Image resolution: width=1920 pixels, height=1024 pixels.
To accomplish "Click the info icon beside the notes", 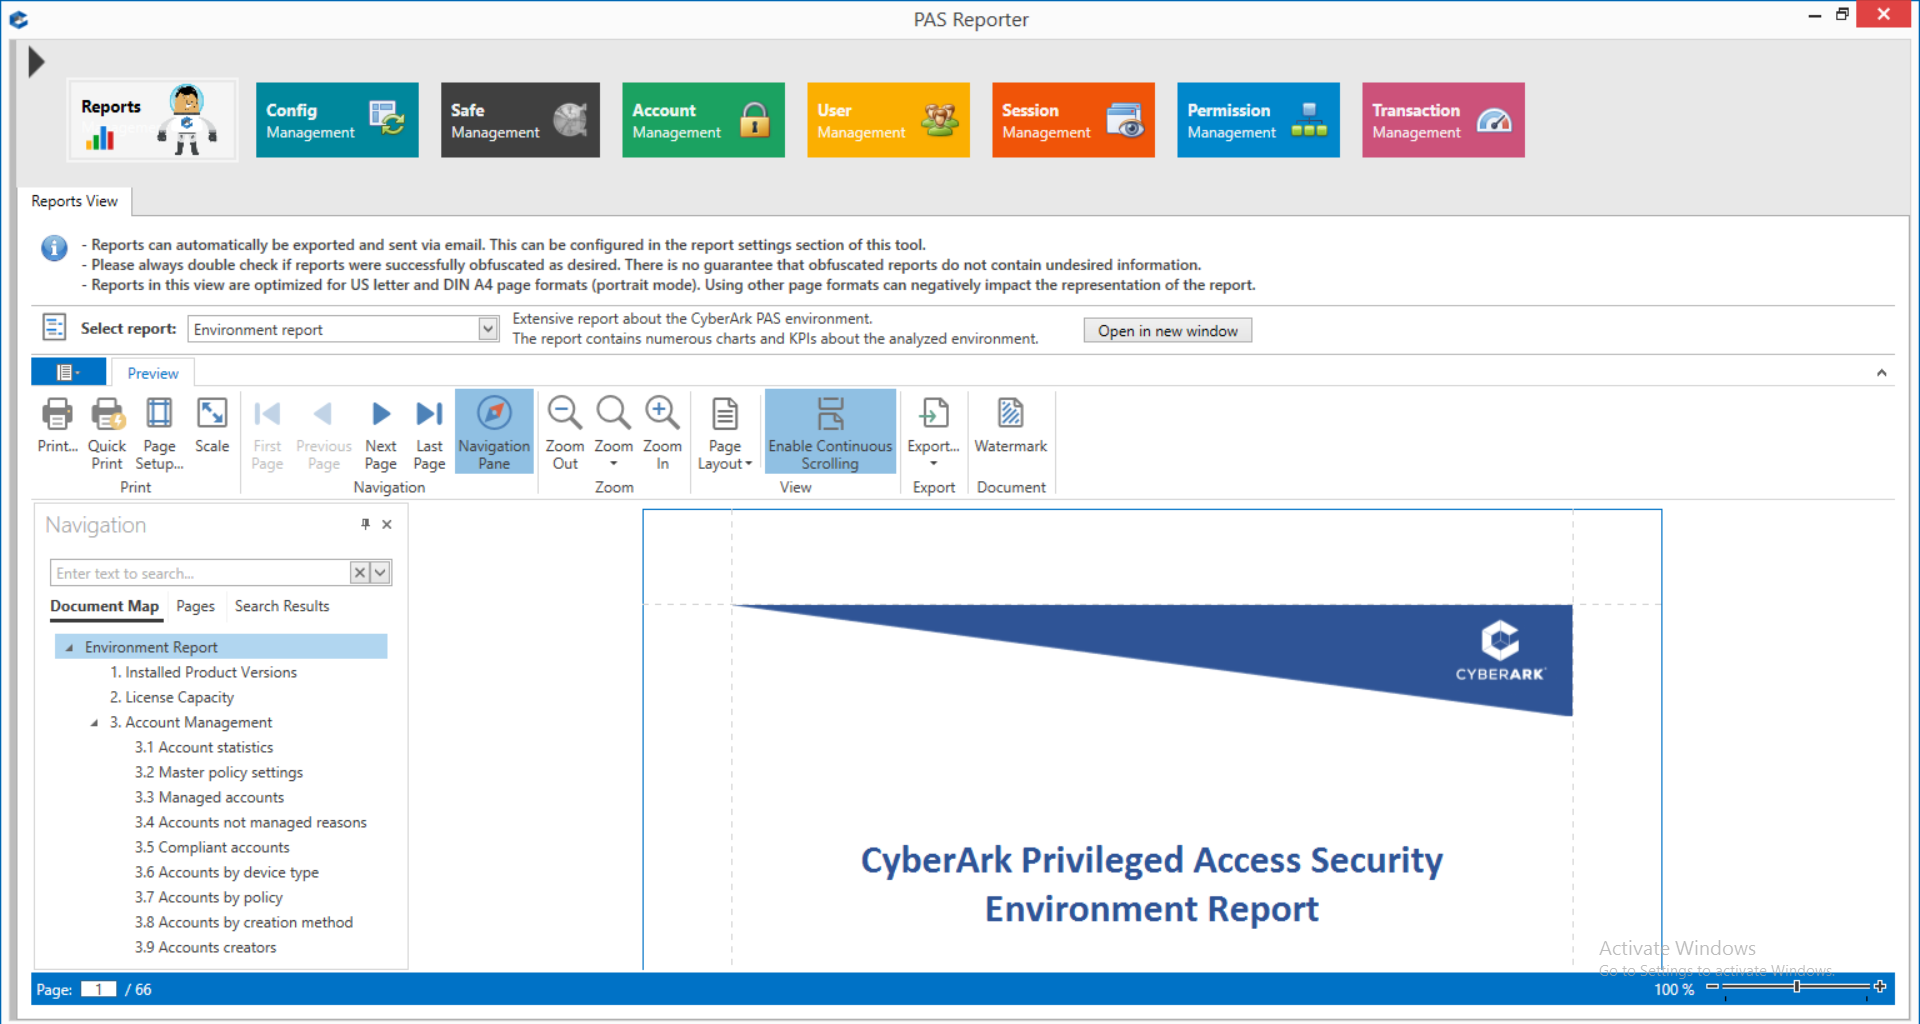I will tap(54, 247).
